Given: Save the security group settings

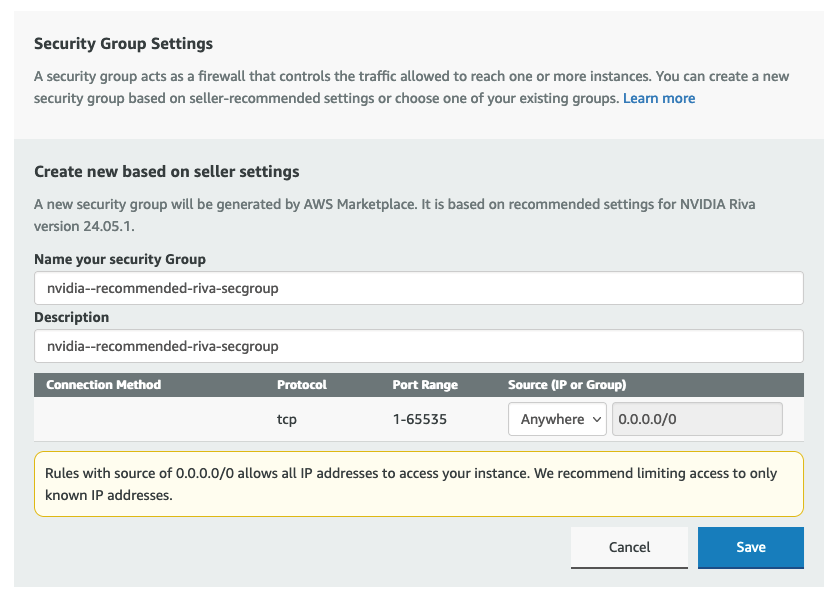Looking at the screenshot, I should tap(750, 547).
